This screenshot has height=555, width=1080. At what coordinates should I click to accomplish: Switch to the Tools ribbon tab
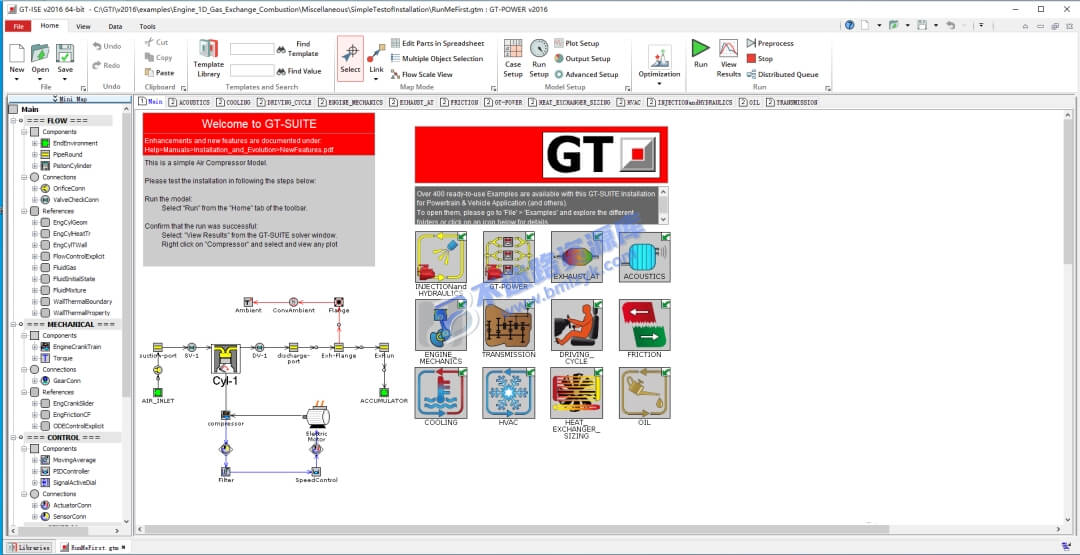(x=147, y=26)
